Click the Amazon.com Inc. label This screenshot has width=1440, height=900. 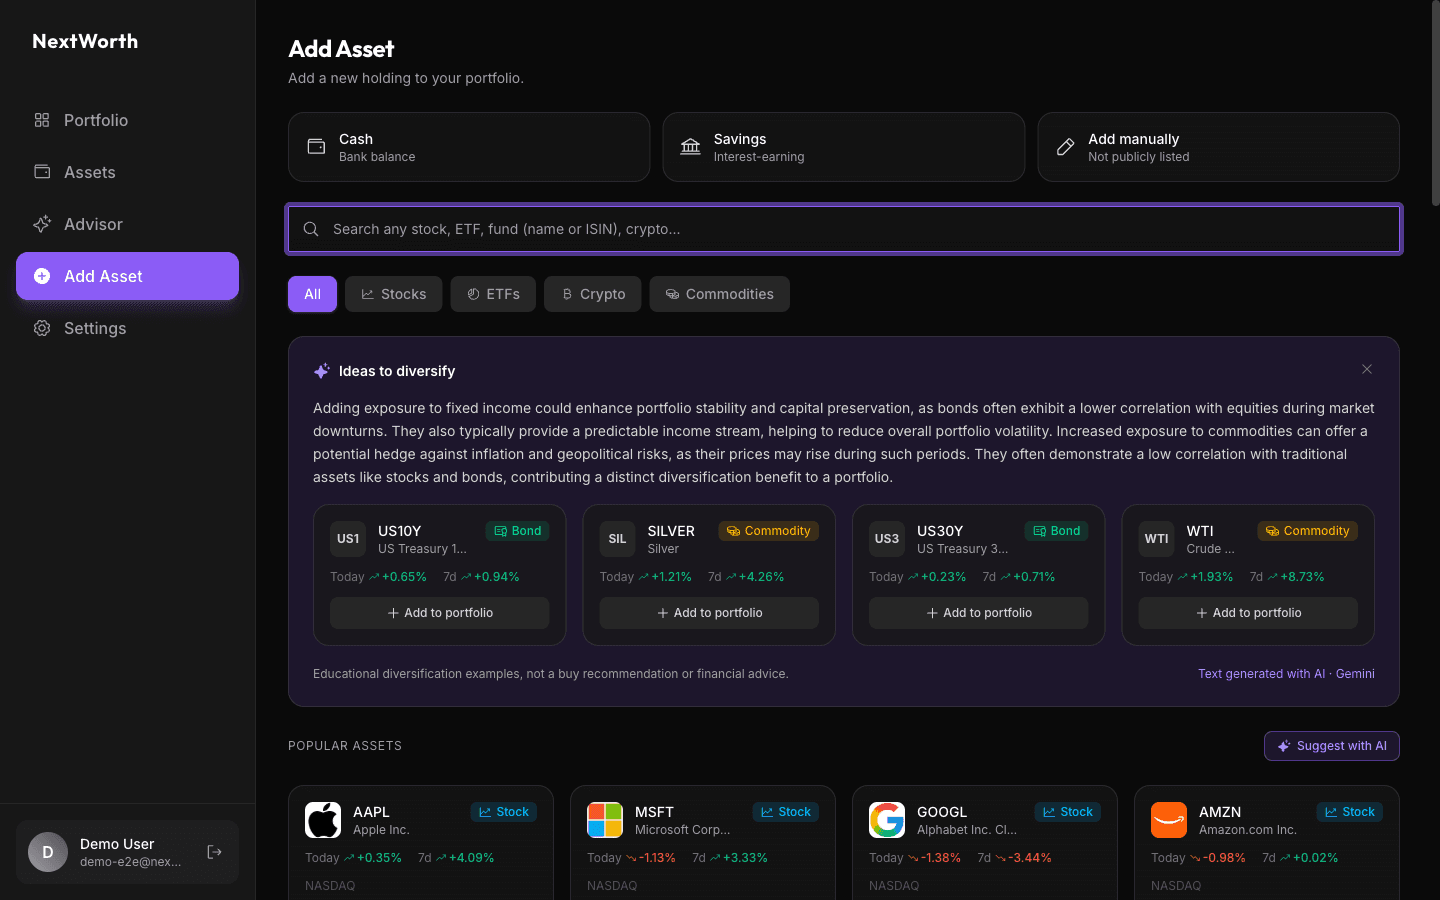click(x=1248, y=830)
